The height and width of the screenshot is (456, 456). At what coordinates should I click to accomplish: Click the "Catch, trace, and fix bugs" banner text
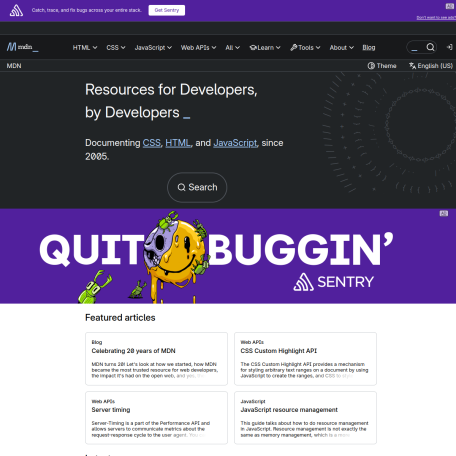[x=87, y=10]
